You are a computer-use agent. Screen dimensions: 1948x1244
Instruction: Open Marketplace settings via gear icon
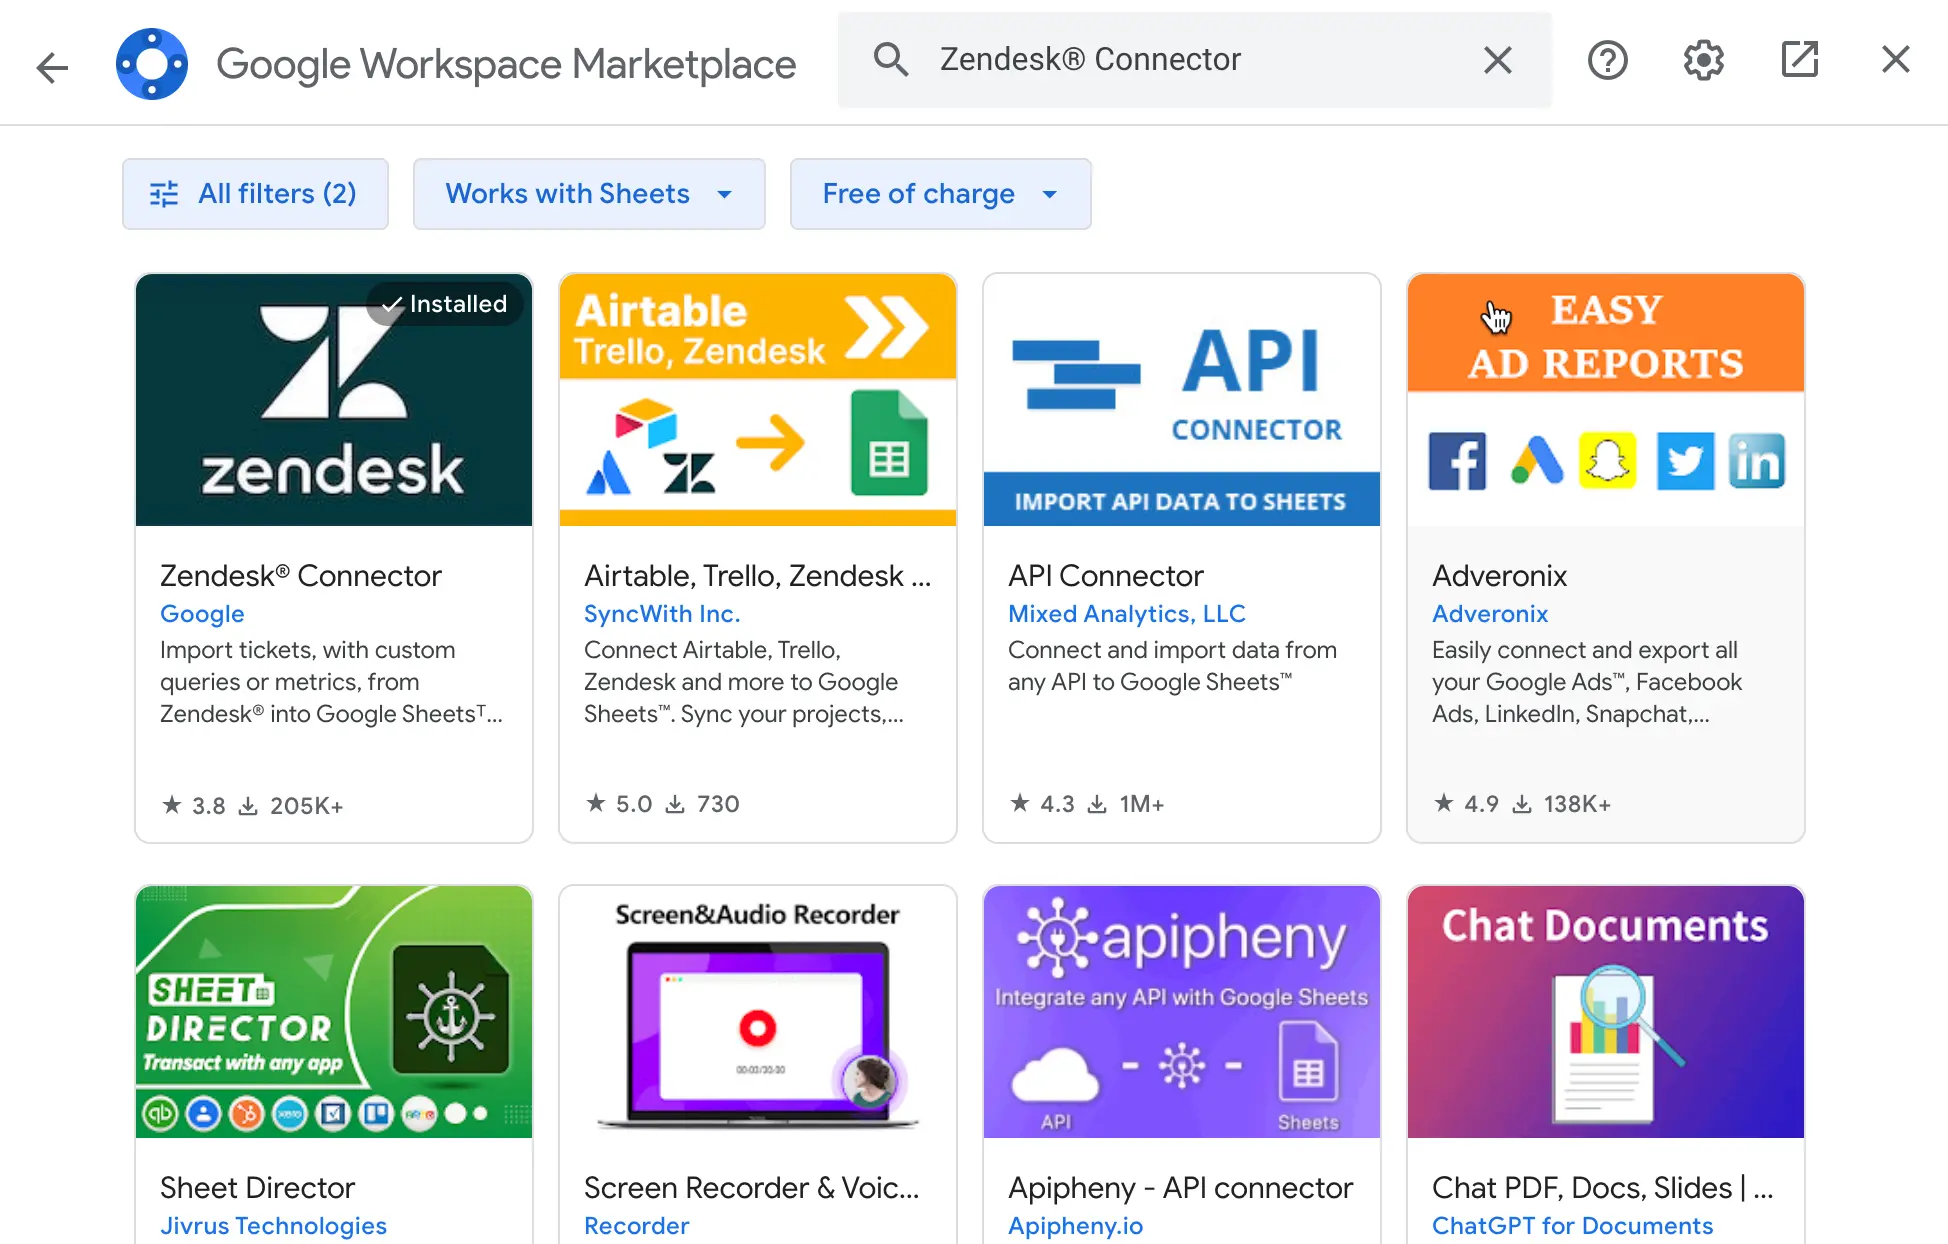click(1703, 60)
